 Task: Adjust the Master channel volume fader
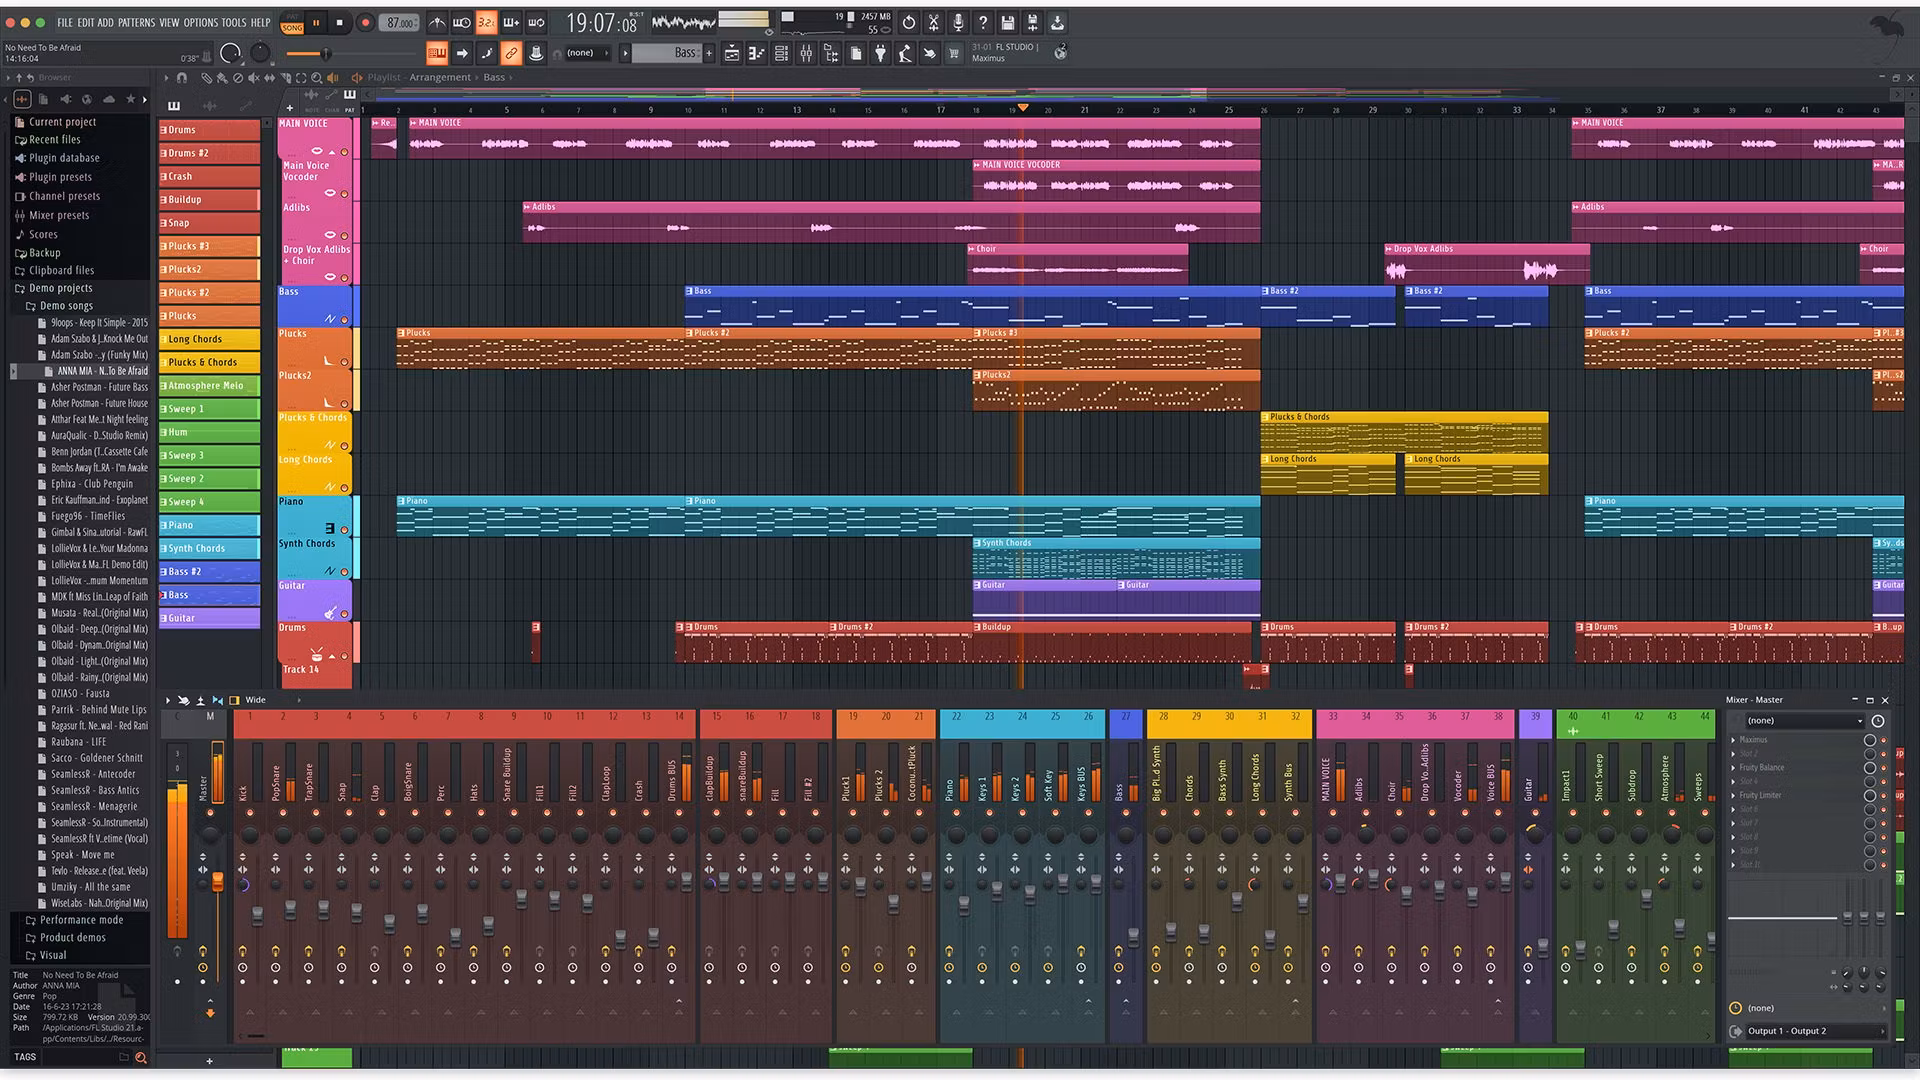[x=217, y=881]
